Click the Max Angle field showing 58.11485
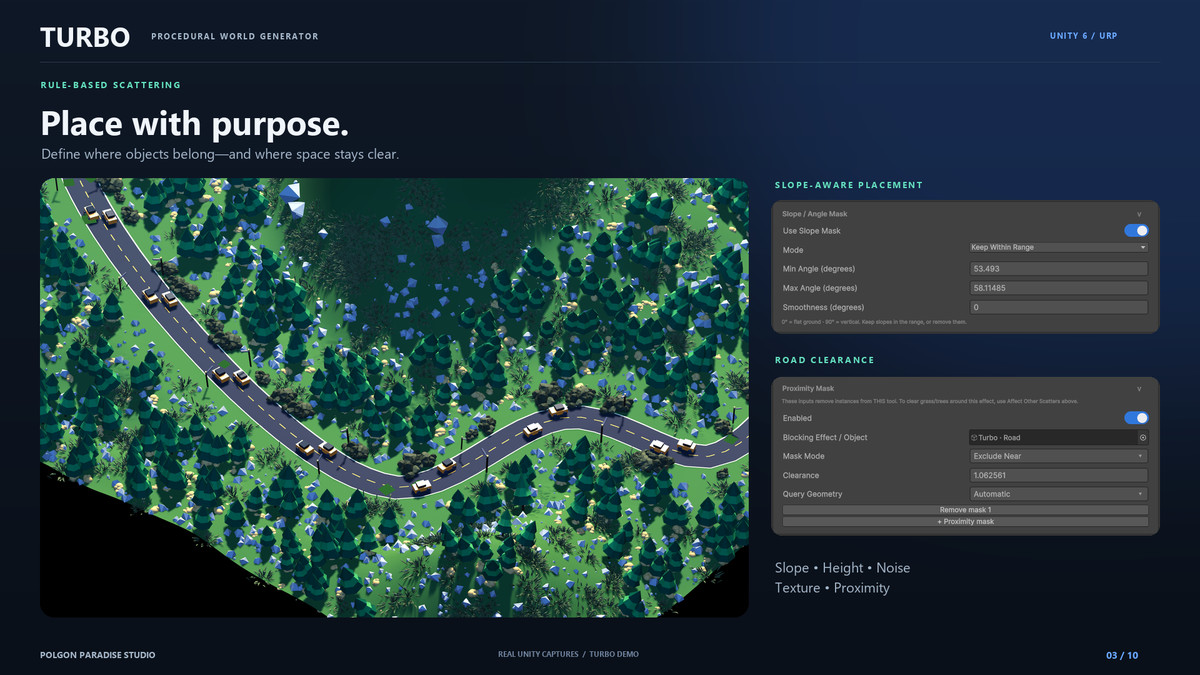The width and height of the screenshot is (1200, 675). coord(1058,288)
